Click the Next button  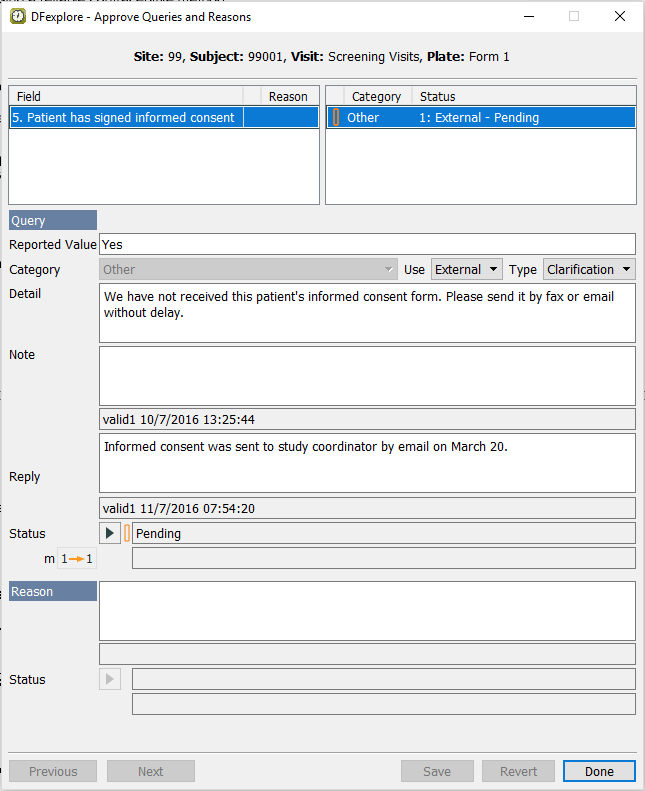point(151,771)
